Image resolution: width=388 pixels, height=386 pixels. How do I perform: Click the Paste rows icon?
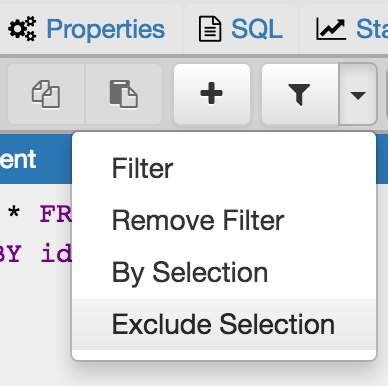tap(124, 94)
